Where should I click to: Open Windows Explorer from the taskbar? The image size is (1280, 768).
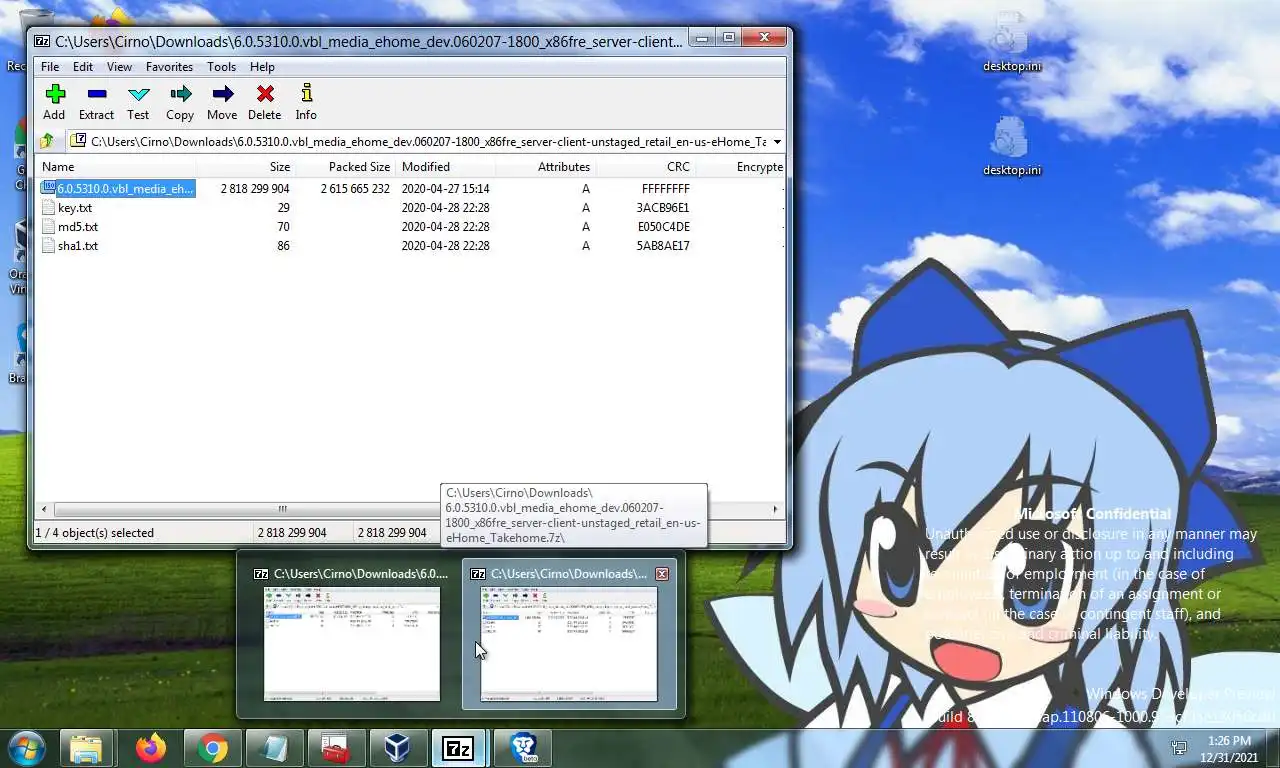86,748
